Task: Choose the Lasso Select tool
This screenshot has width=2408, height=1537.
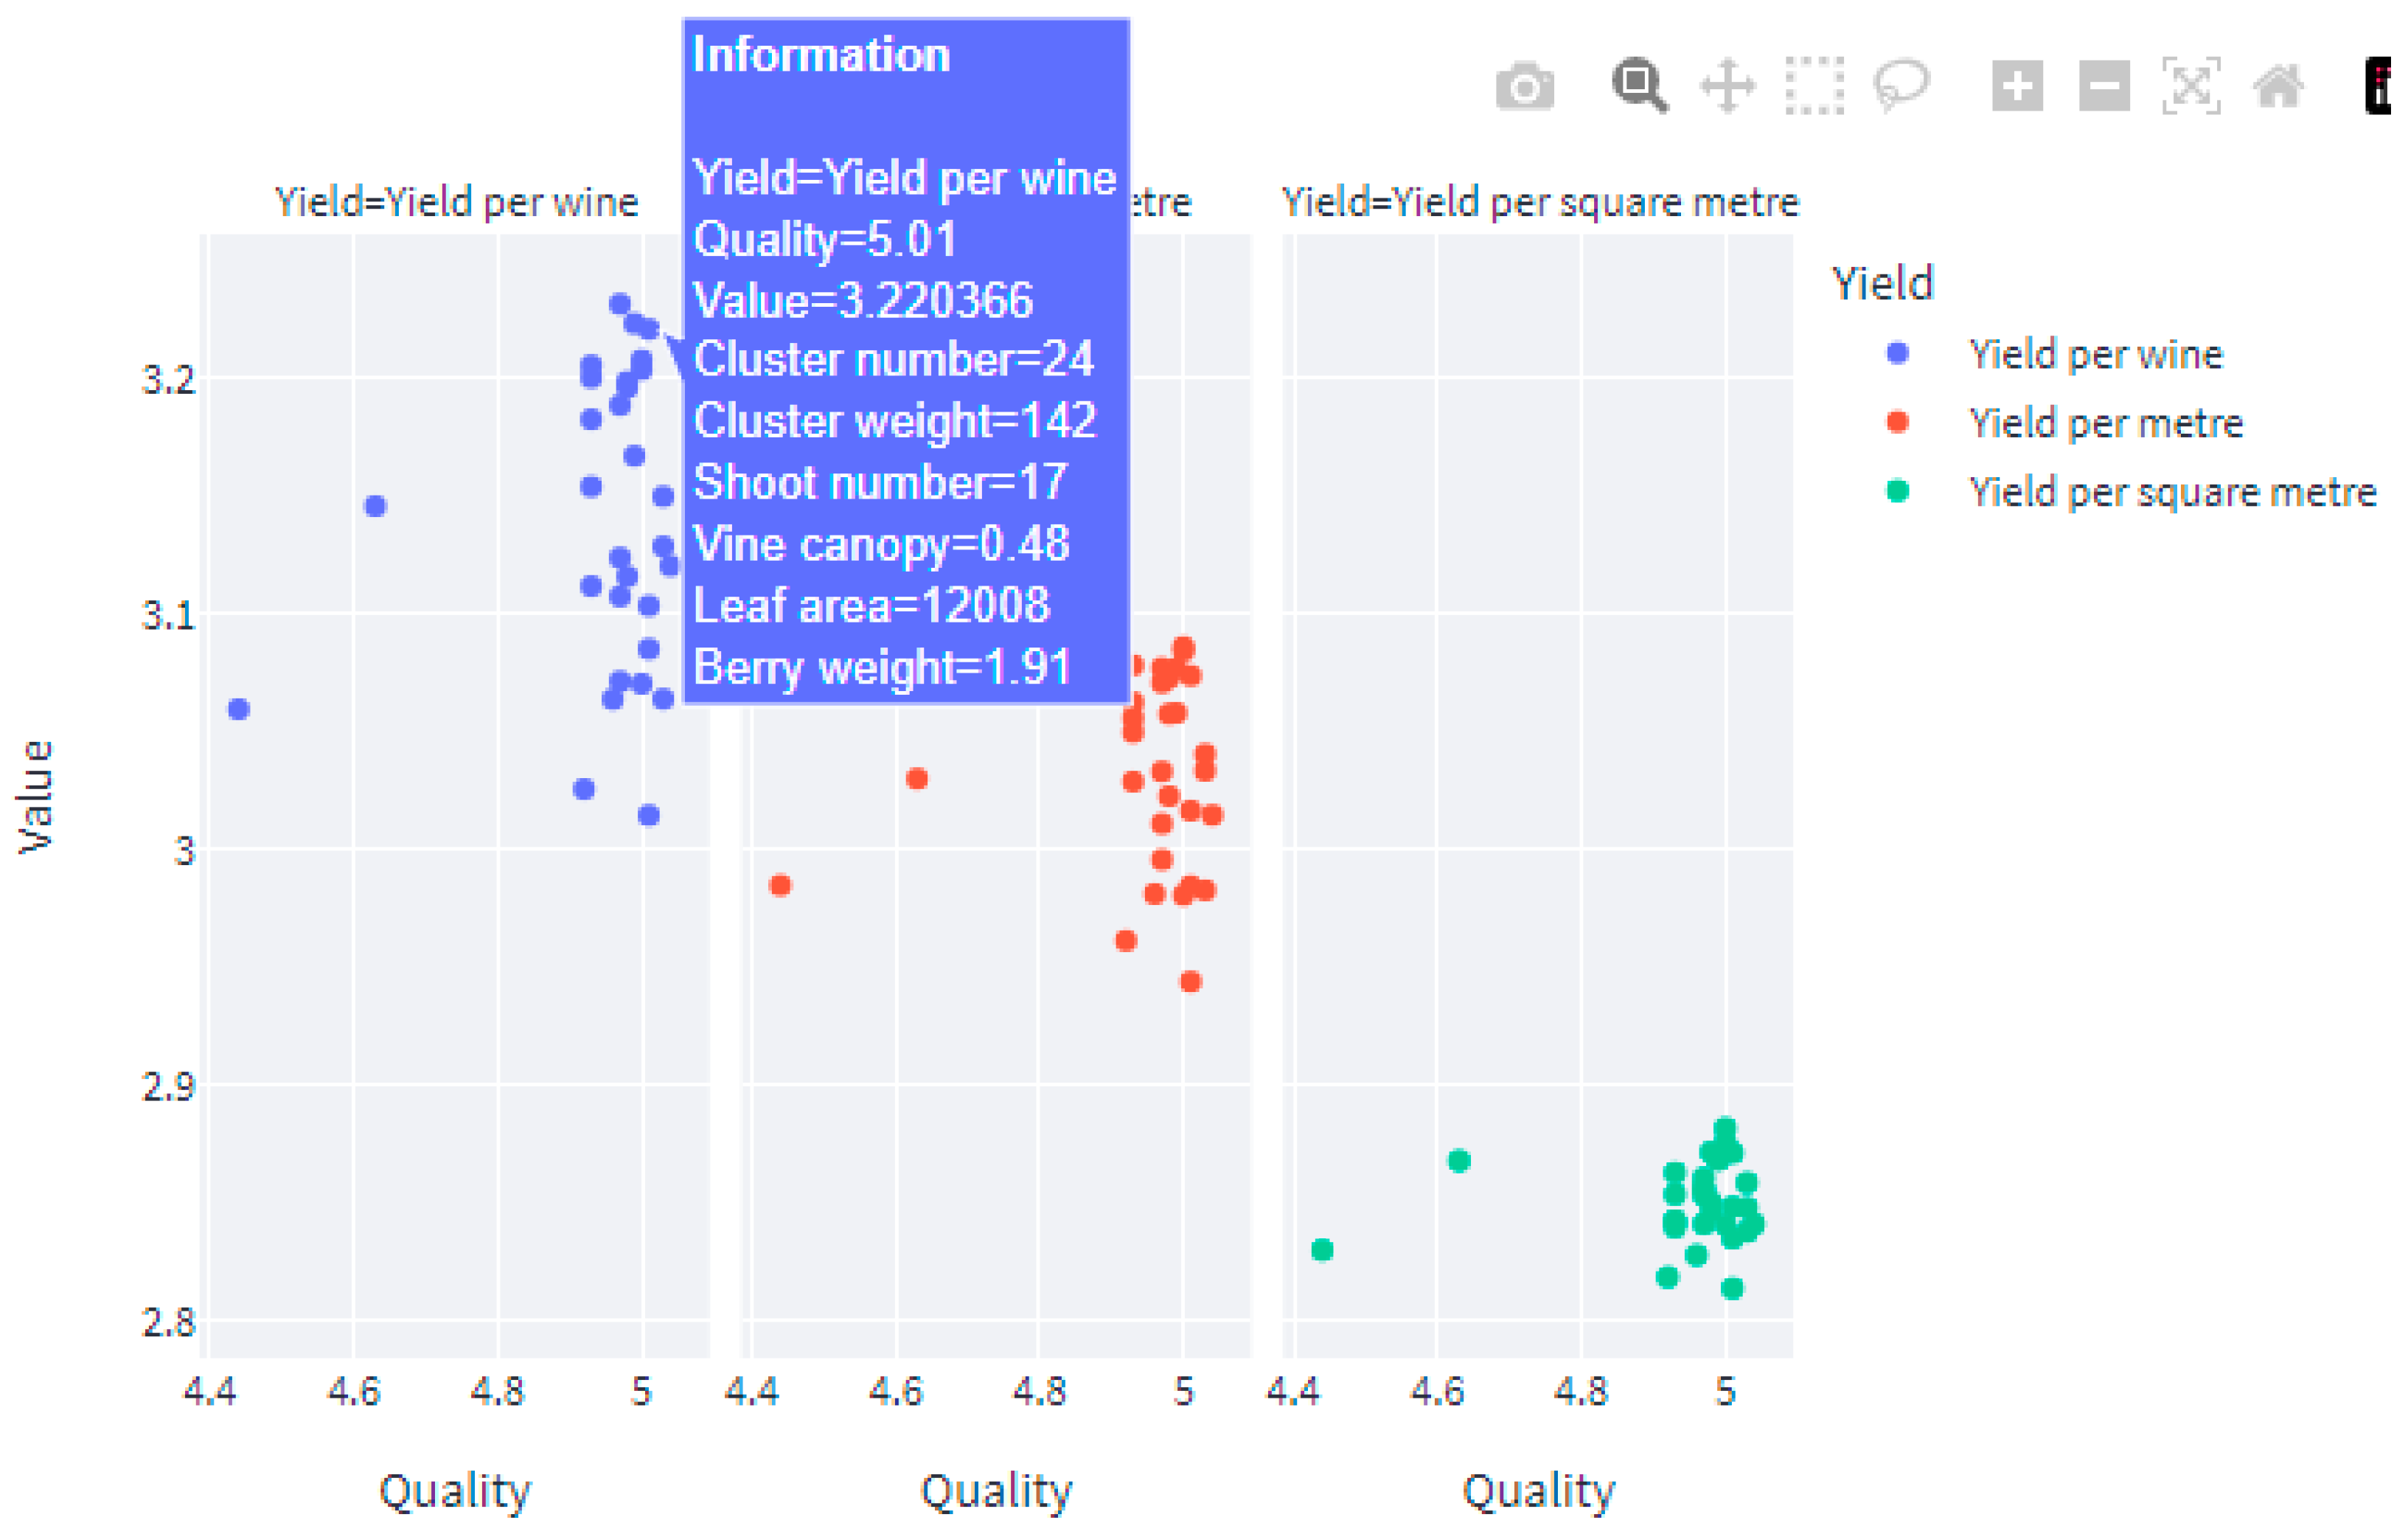Action: pyautogui.click(x=1902, y=86)
